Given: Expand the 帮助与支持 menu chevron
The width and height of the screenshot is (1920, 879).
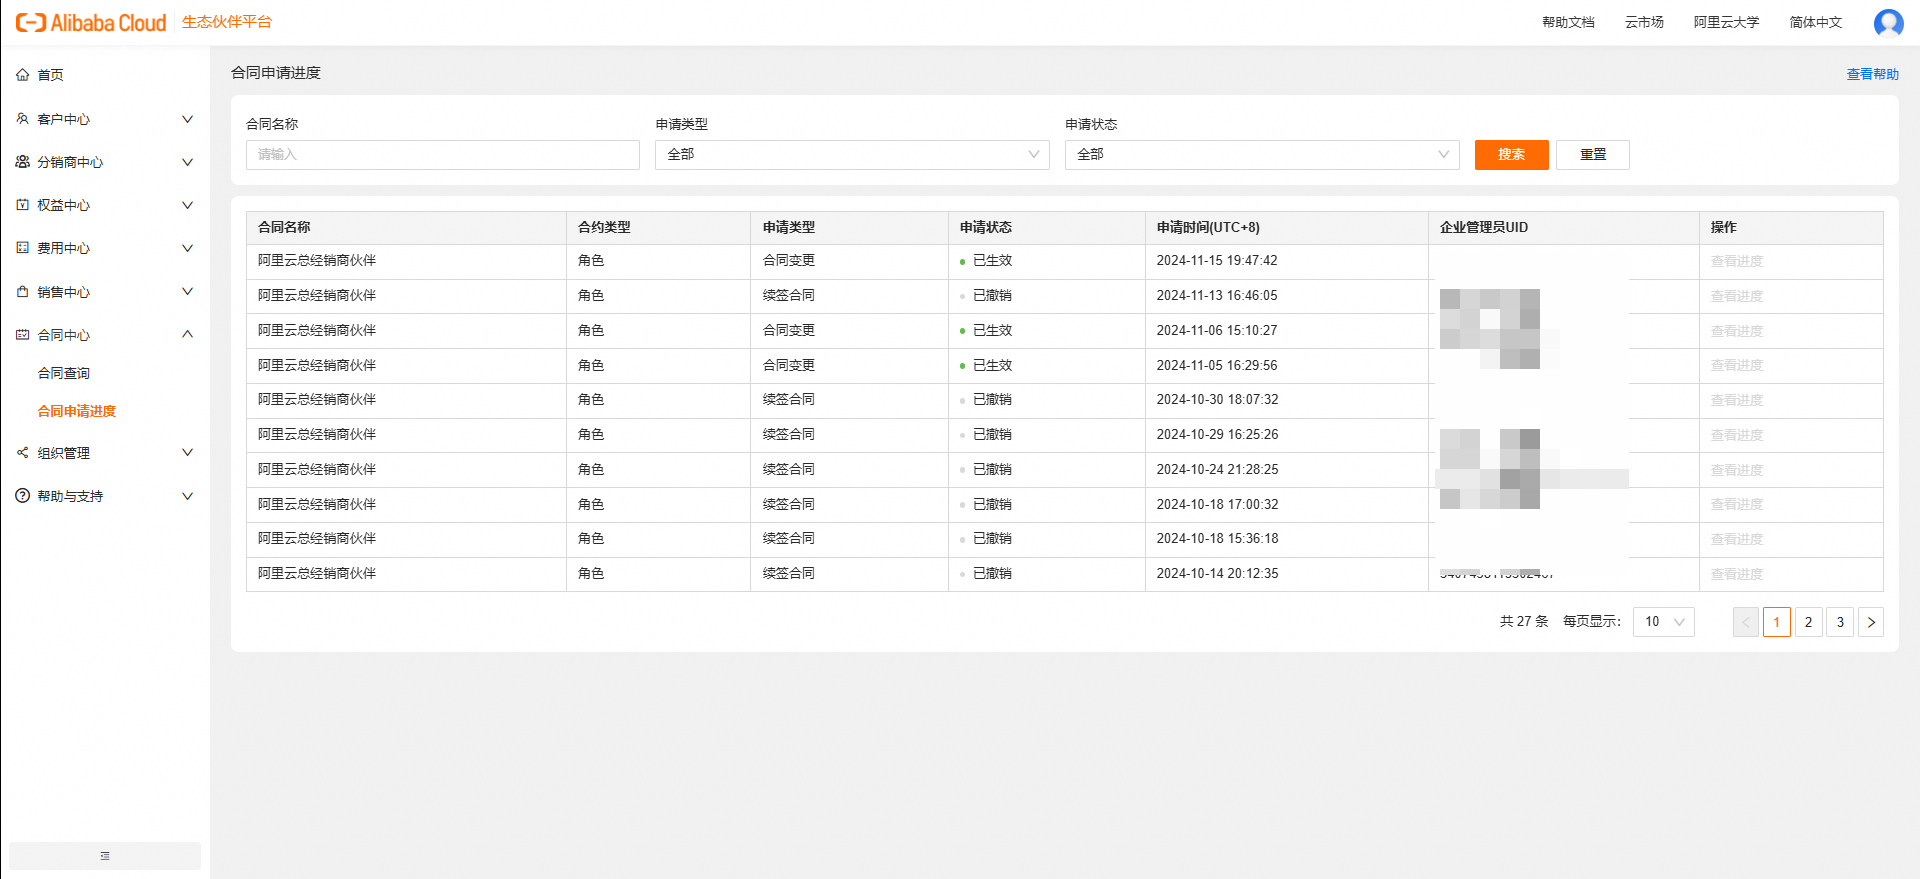Looking at the screenshot, I should pos(187,496).
